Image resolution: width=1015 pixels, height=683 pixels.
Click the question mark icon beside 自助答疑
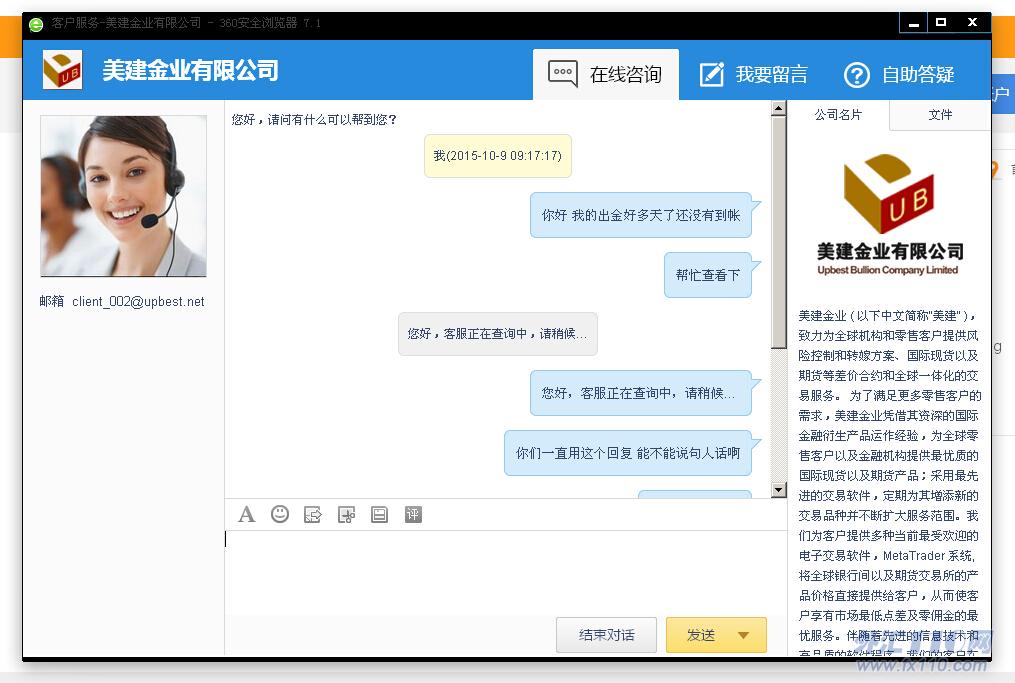856,75
